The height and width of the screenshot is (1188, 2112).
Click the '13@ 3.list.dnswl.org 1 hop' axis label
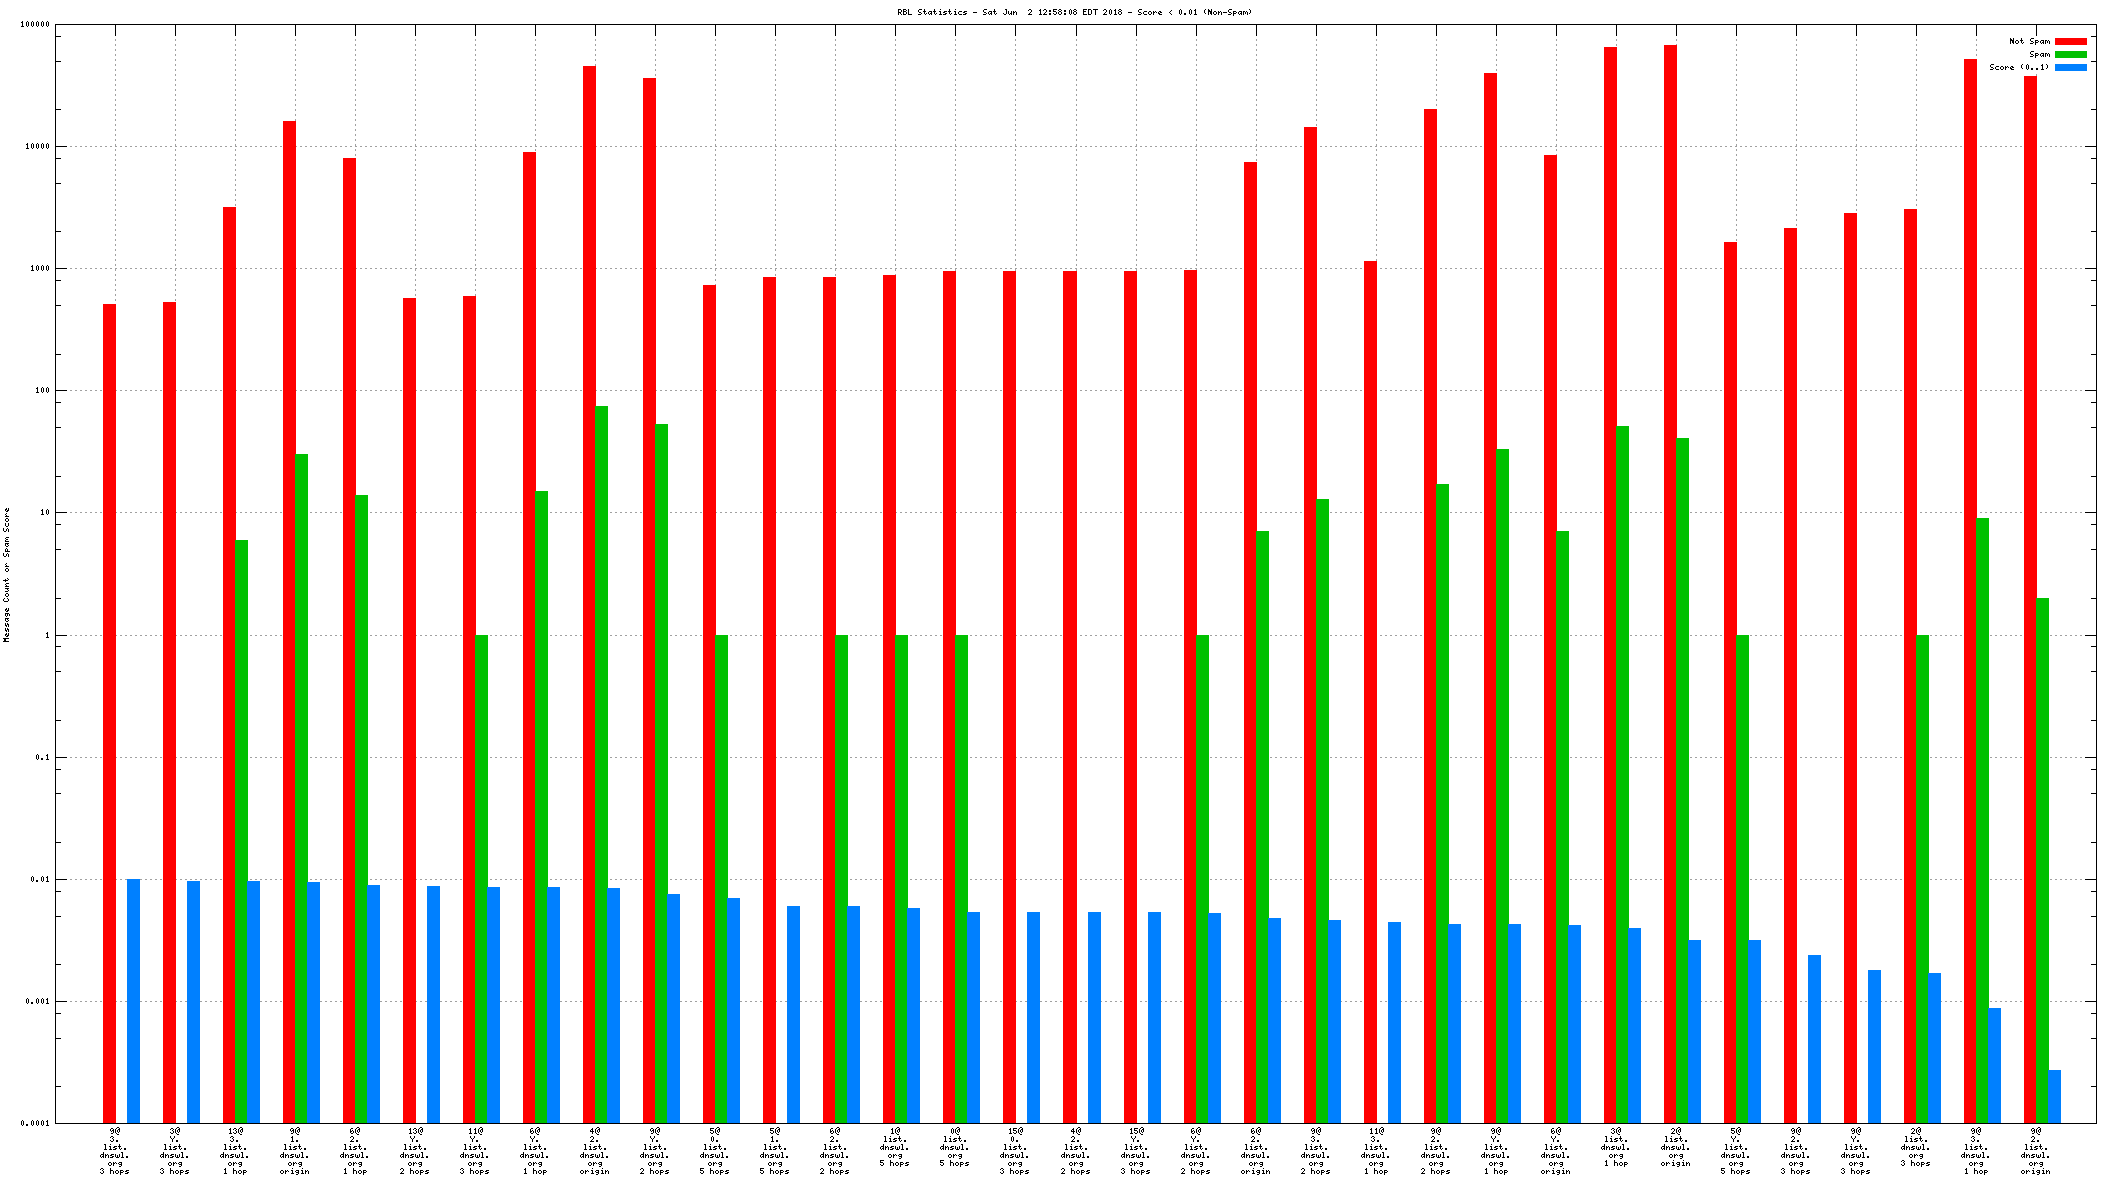pyautogui.click(x=235, y=1151)
